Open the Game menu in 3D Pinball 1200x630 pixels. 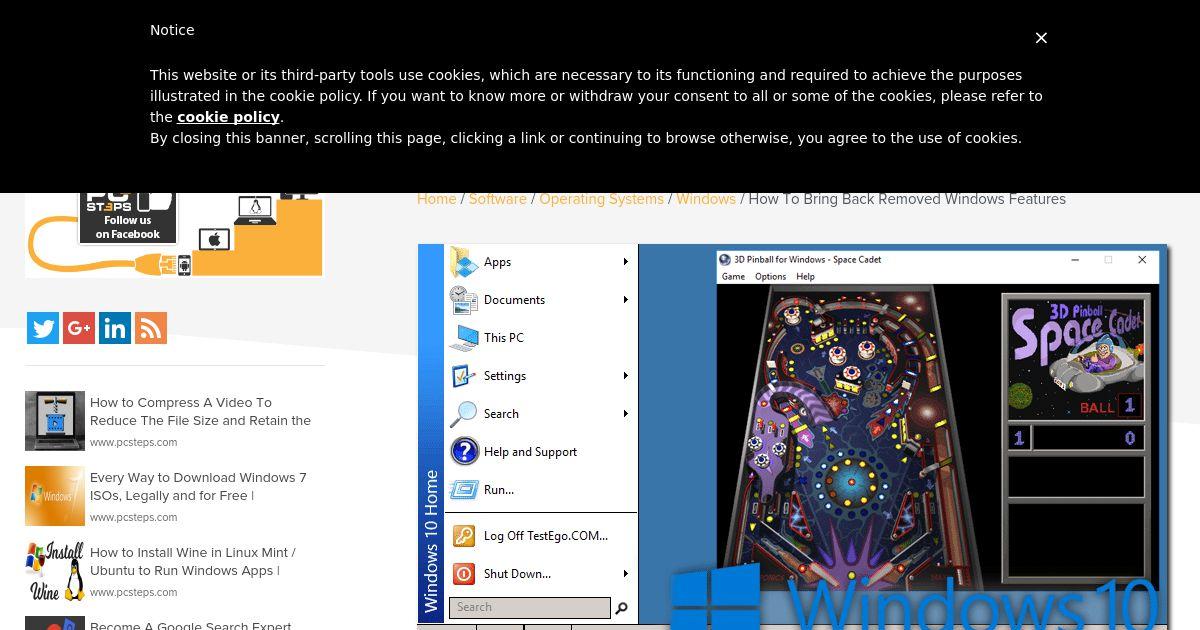pos(734,277)
